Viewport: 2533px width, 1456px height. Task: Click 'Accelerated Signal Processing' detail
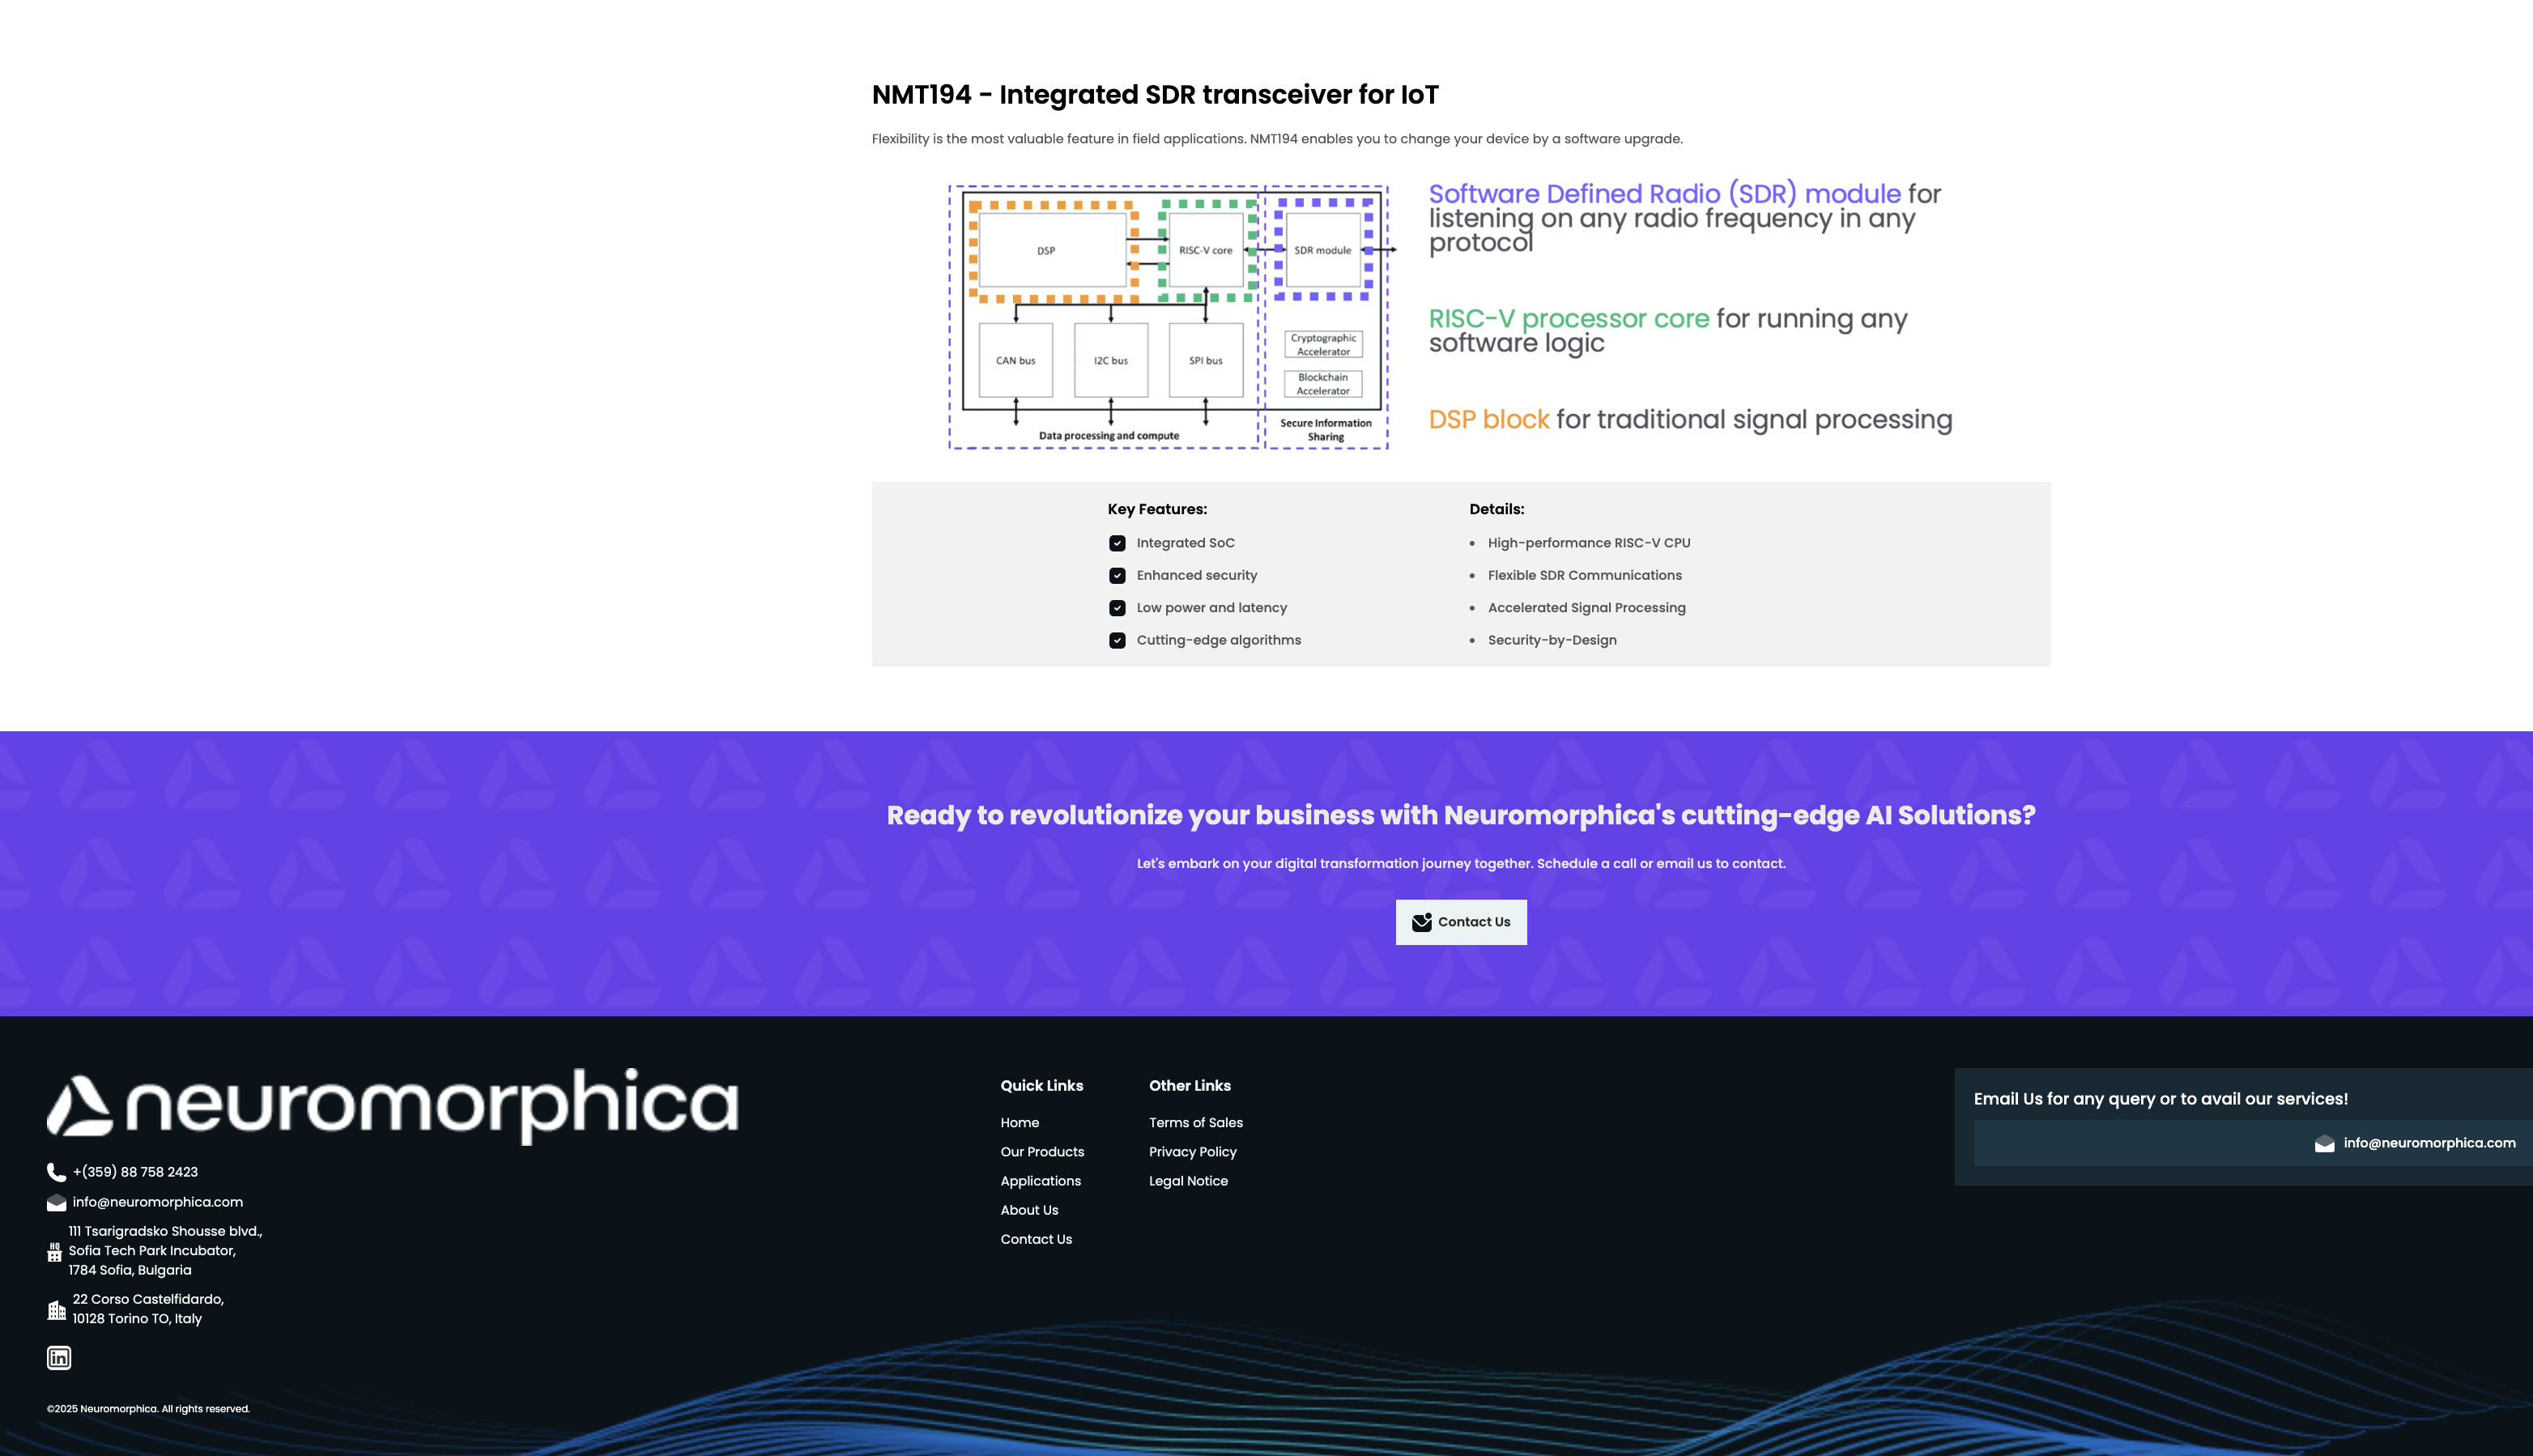pyautogui.click(x=1587, y=608)
